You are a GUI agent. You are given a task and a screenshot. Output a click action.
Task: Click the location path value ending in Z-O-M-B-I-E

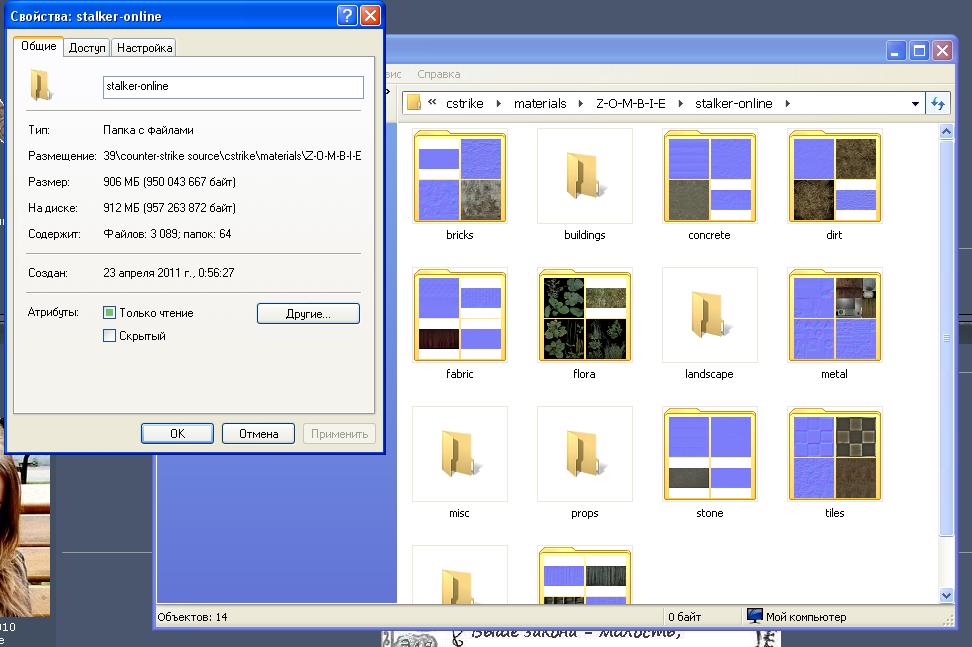(x=232, y=156)
